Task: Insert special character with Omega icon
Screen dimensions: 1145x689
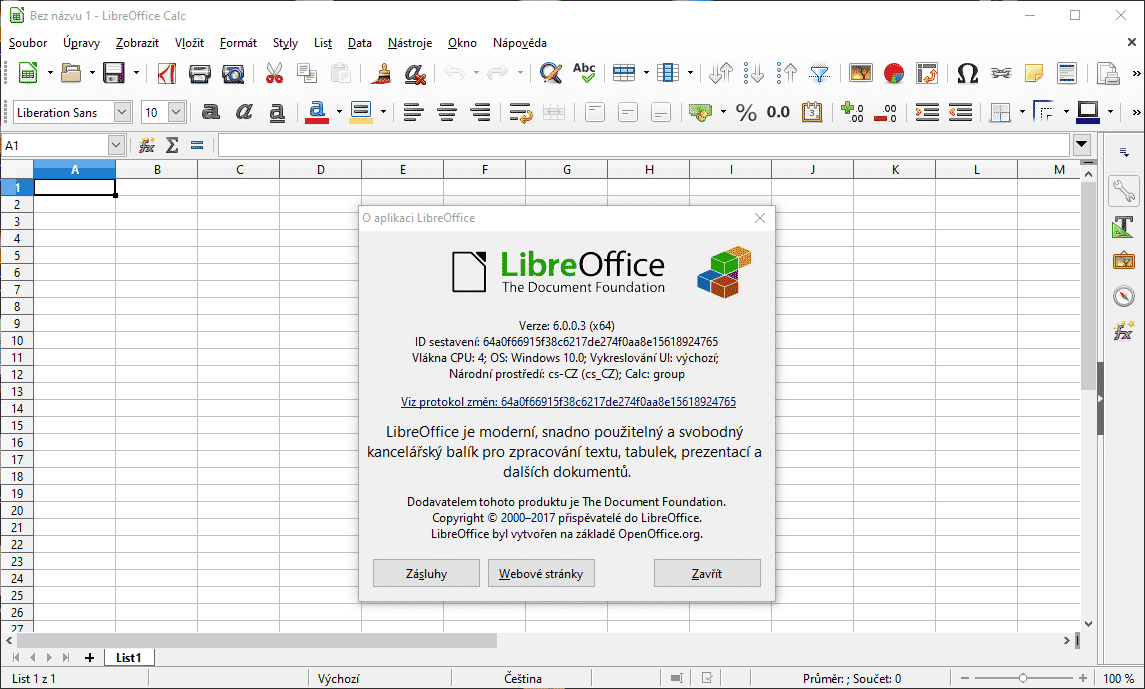Action: click(967, 73)
